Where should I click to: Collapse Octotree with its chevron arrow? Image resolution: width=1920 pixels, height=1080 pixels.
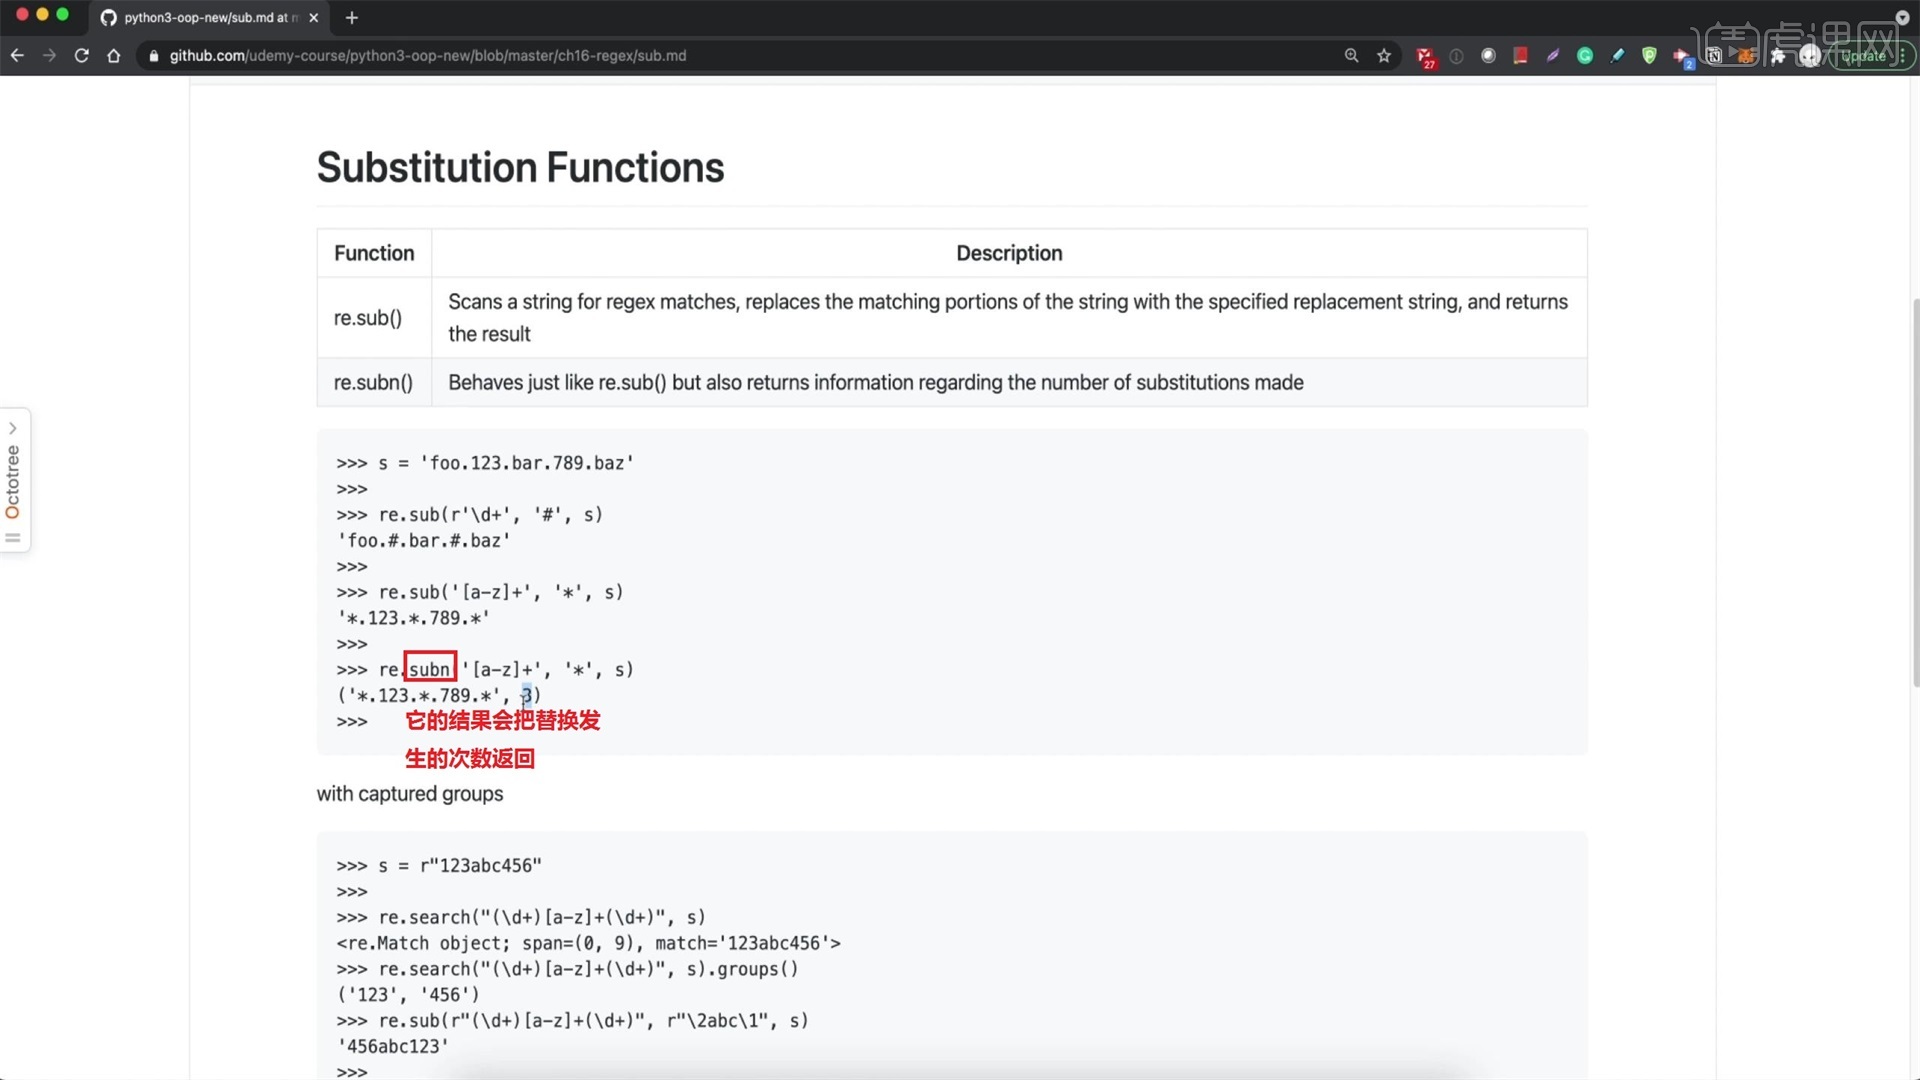(13, 426)
